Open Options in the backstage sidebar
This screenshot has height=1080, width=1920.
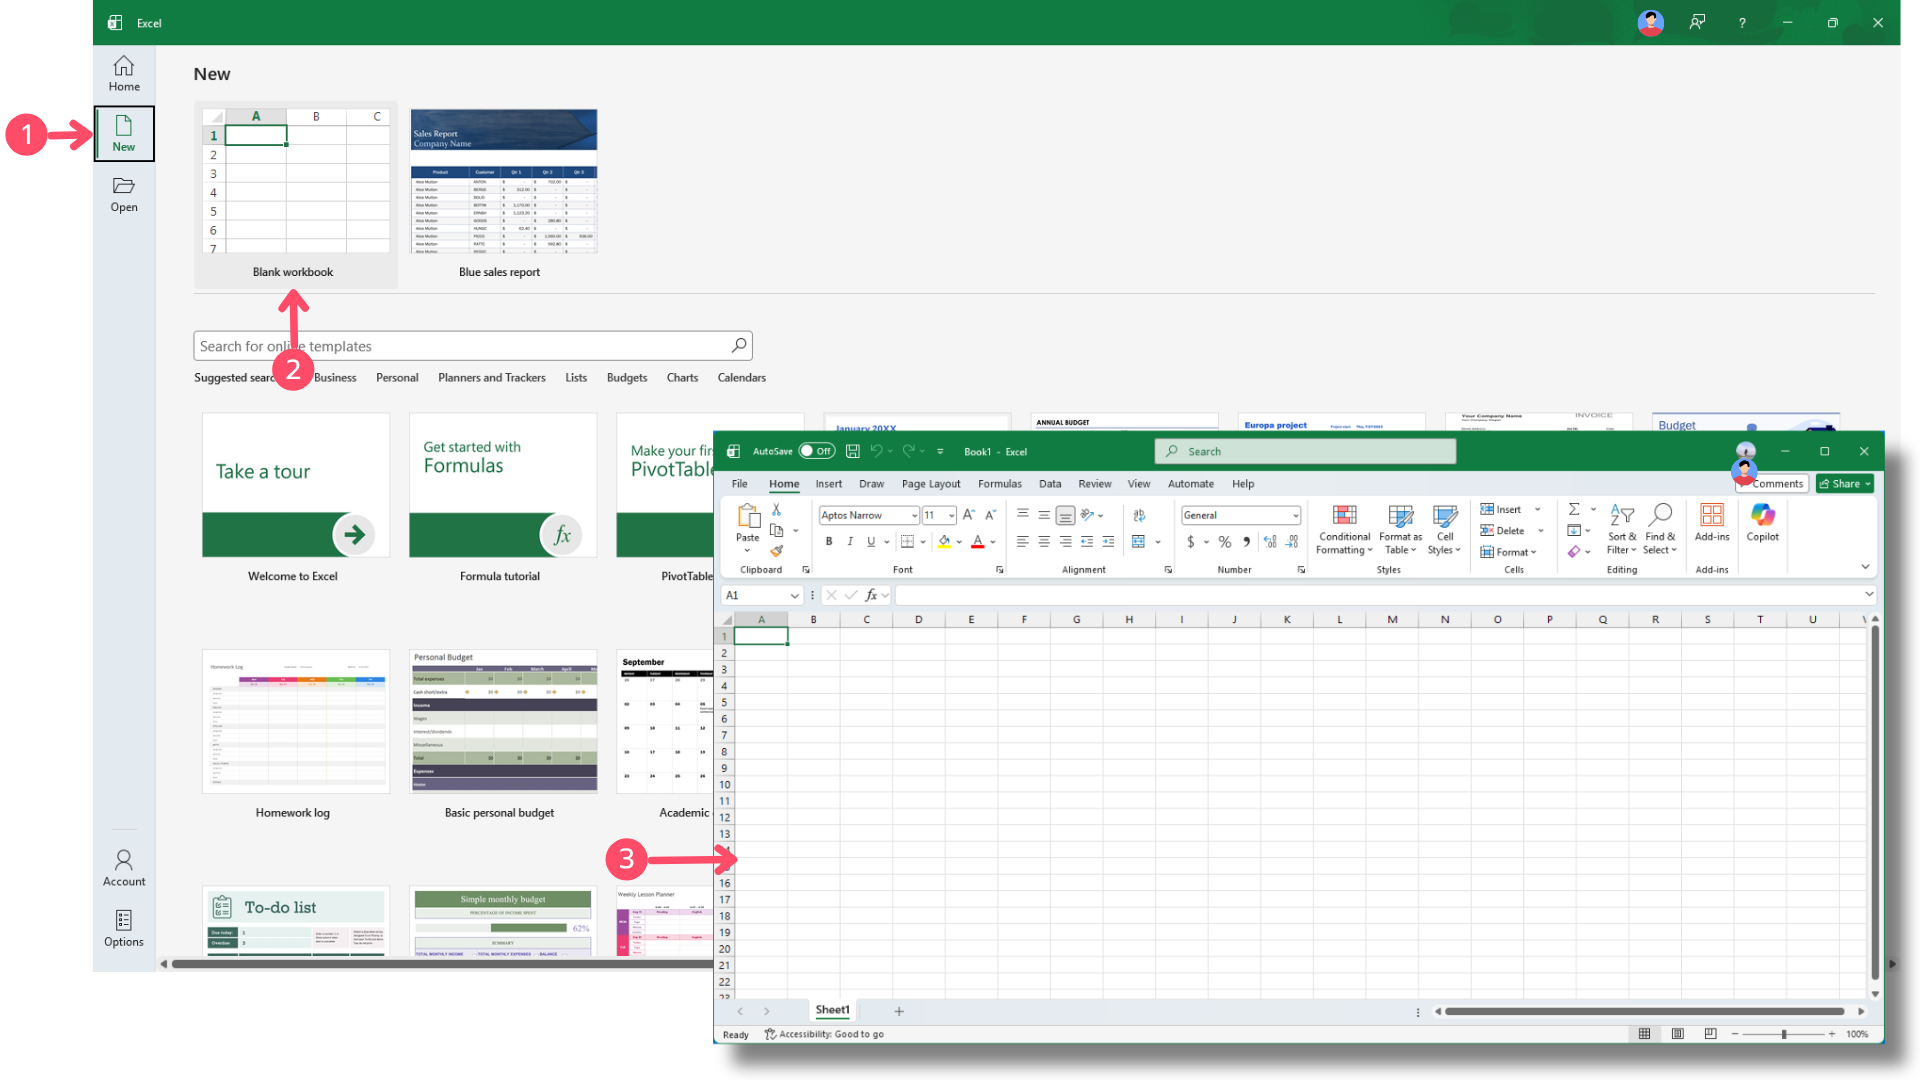pyautogui.click(x=124, y=928)
